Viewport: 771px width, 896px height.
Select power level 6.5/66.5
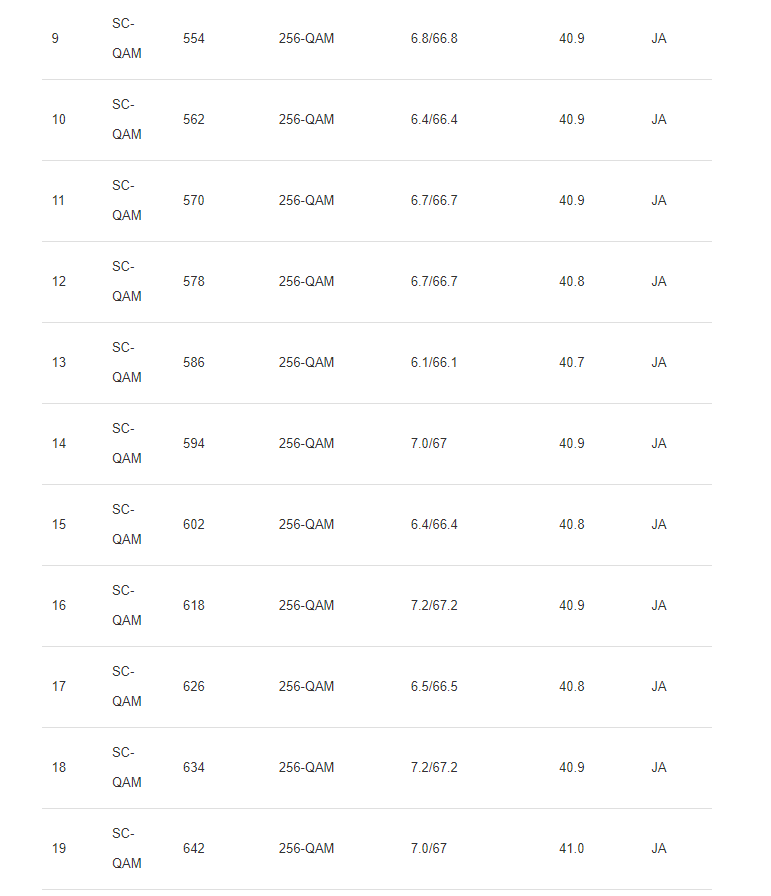point(434,687)
